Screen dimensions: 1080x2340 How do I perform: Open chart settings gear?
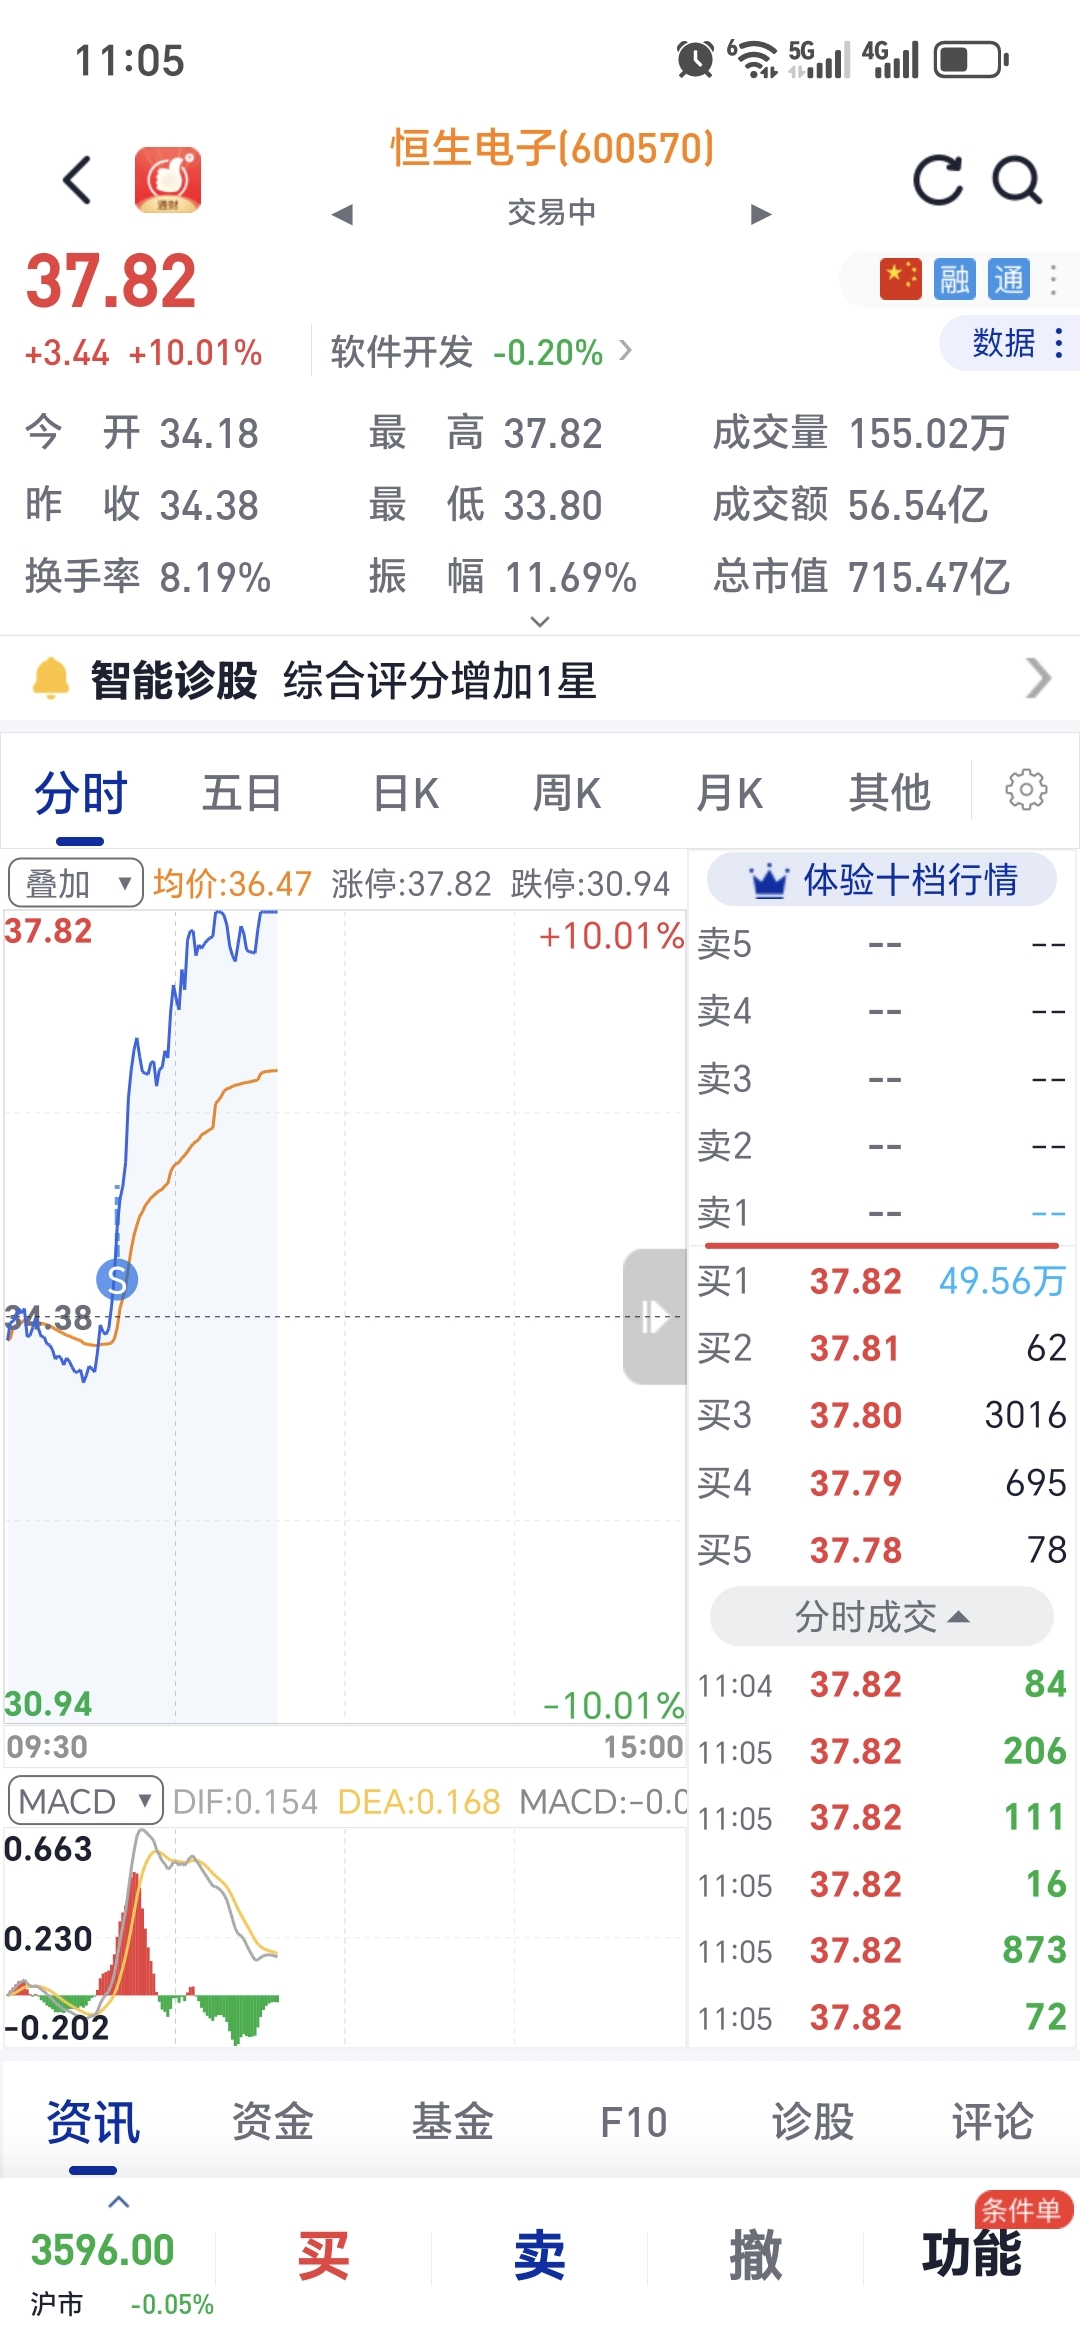tap(1026, 790)
